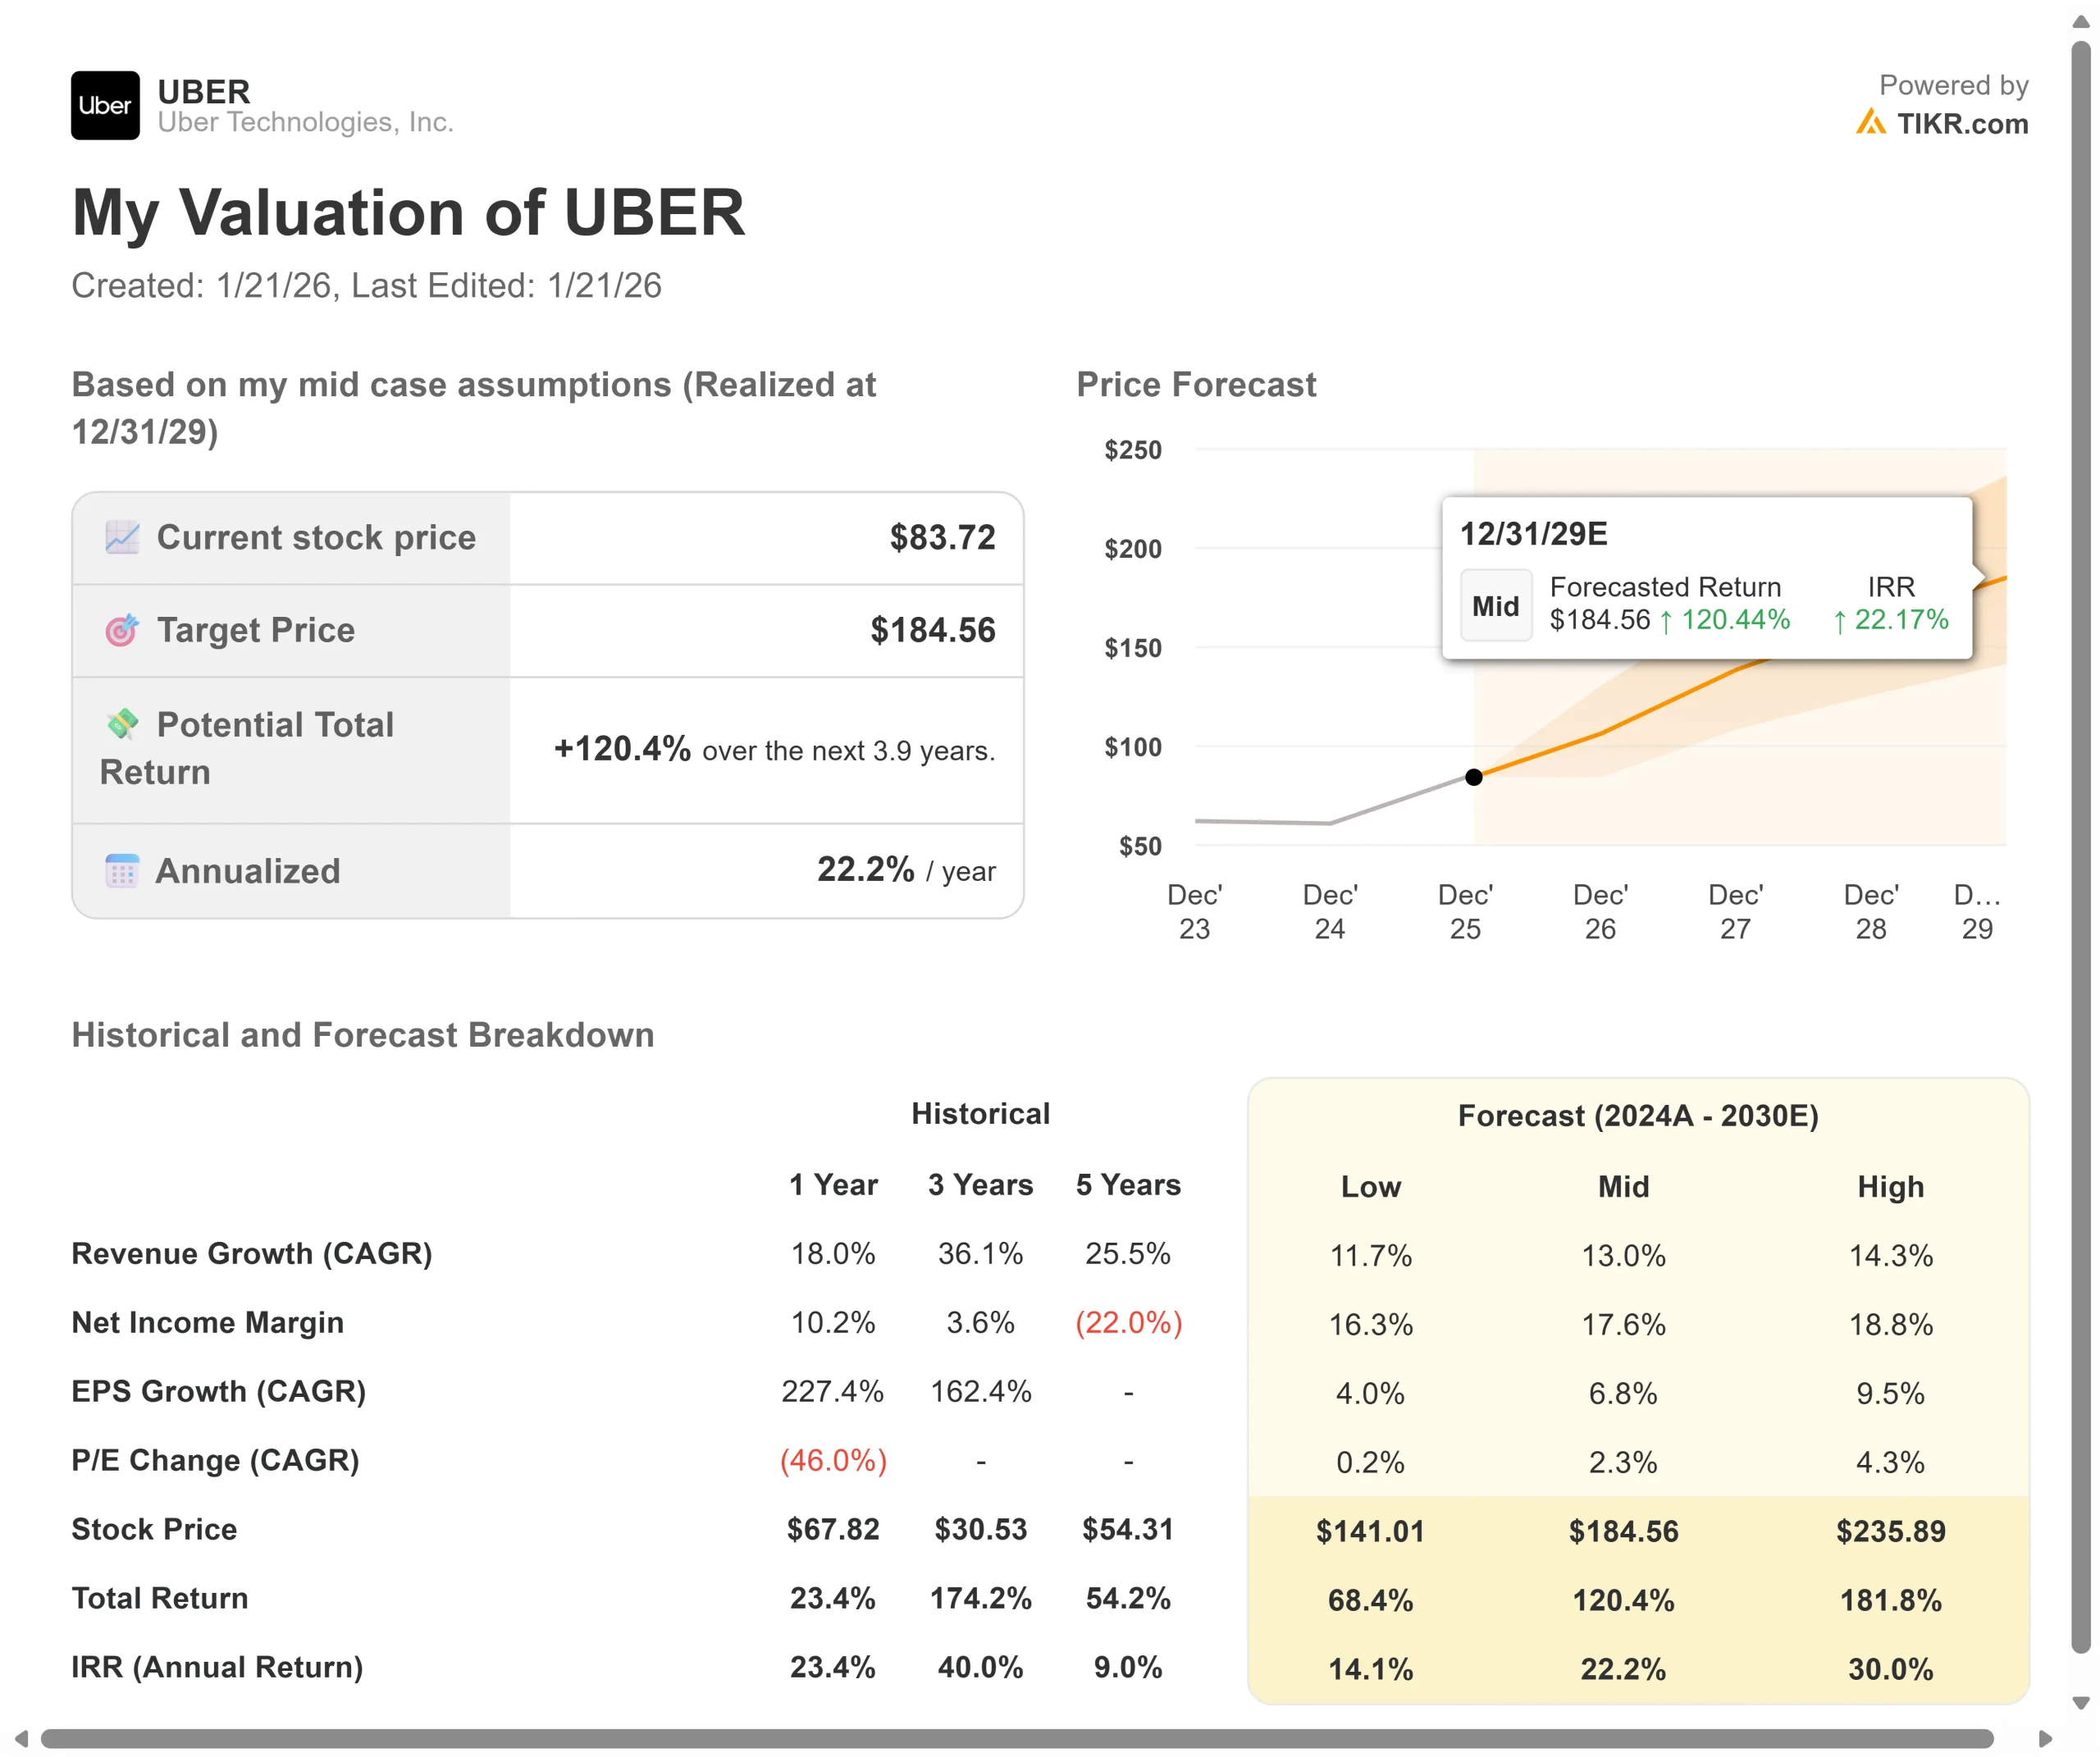Viewport: 2100px width, 1757px height.
Task: Click the Dec '25 data point on the chart
Action: (1474, 777)
